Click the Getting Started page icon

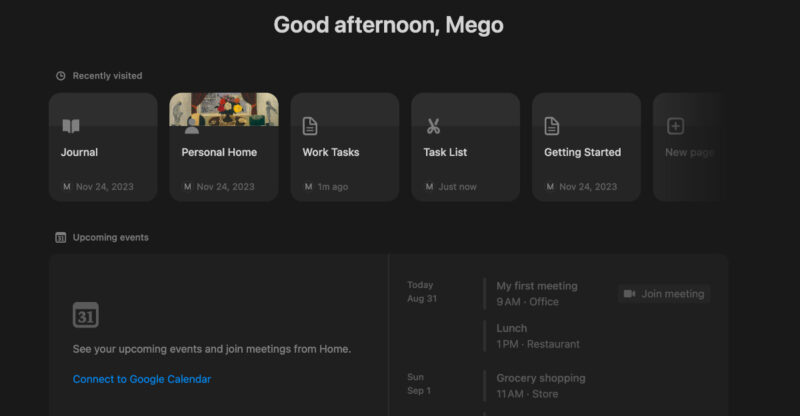(x=552, y=126)
